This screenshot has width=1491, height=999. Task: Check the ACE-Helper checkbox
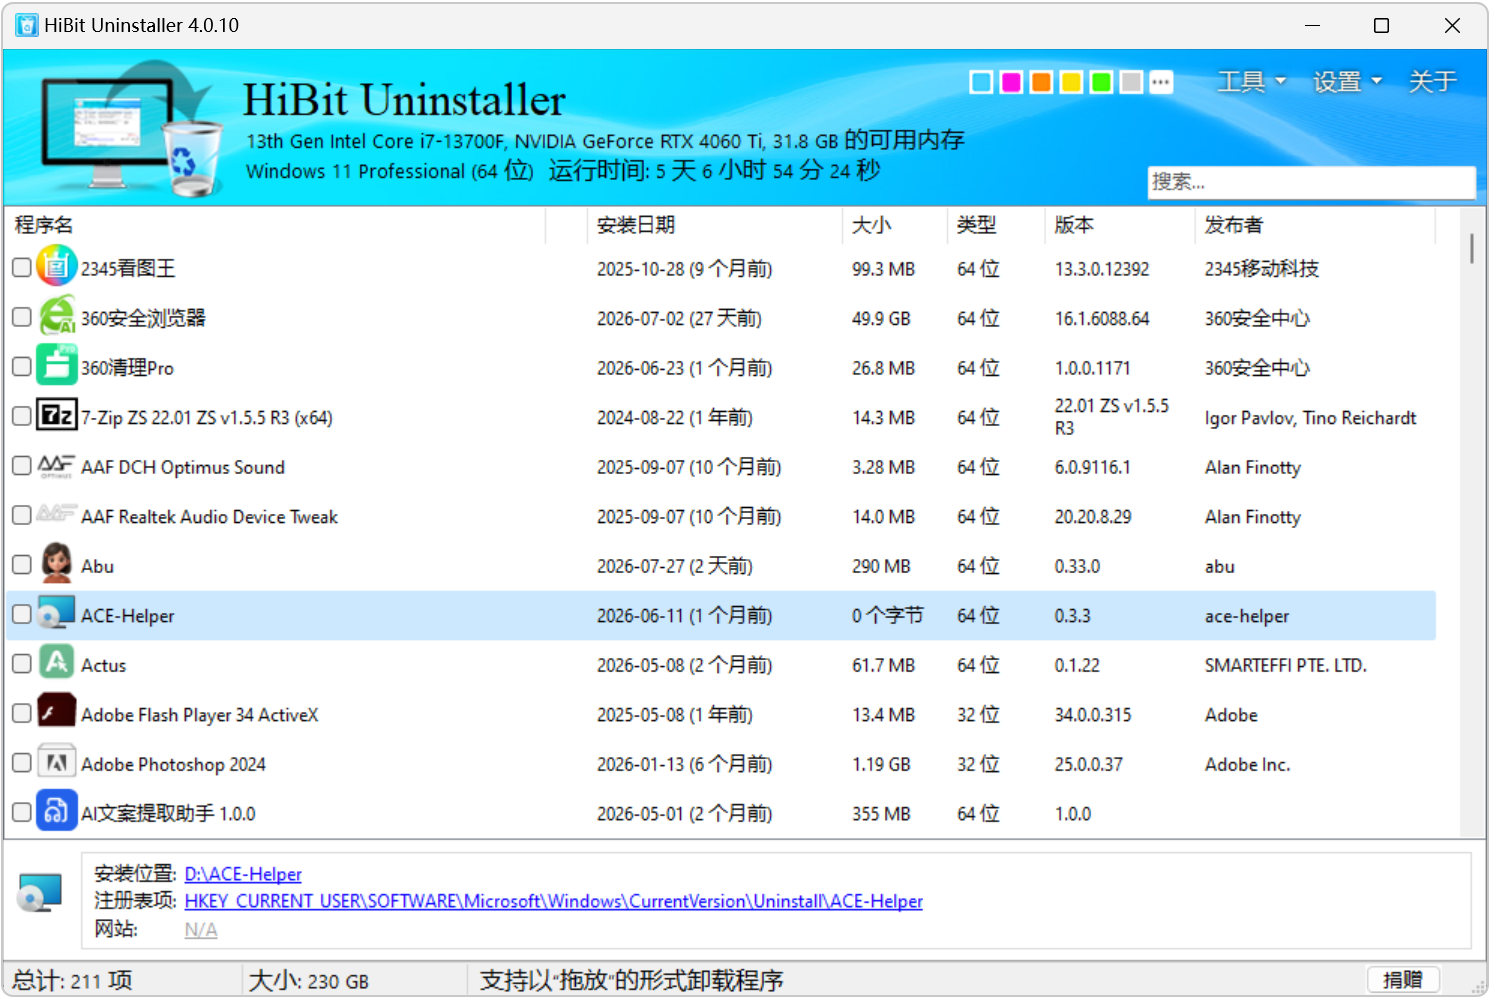[x=22, y=614]
